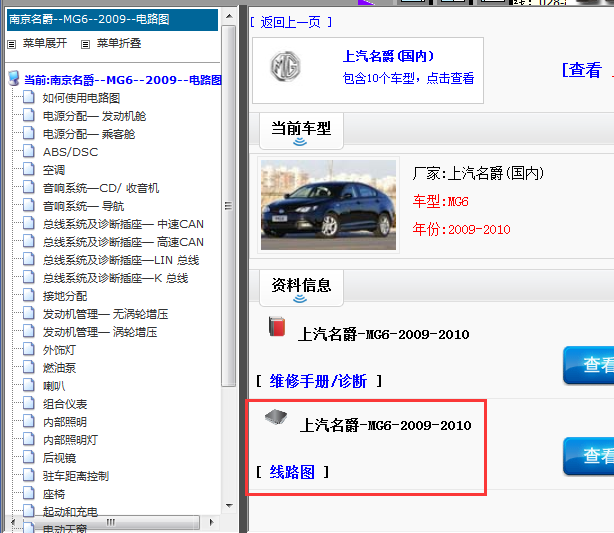The width and height of the screenshot is (614, 533).
Task: Click page icon next to 发动机管理—无涡轮增压
Action: tap(29, 313)
